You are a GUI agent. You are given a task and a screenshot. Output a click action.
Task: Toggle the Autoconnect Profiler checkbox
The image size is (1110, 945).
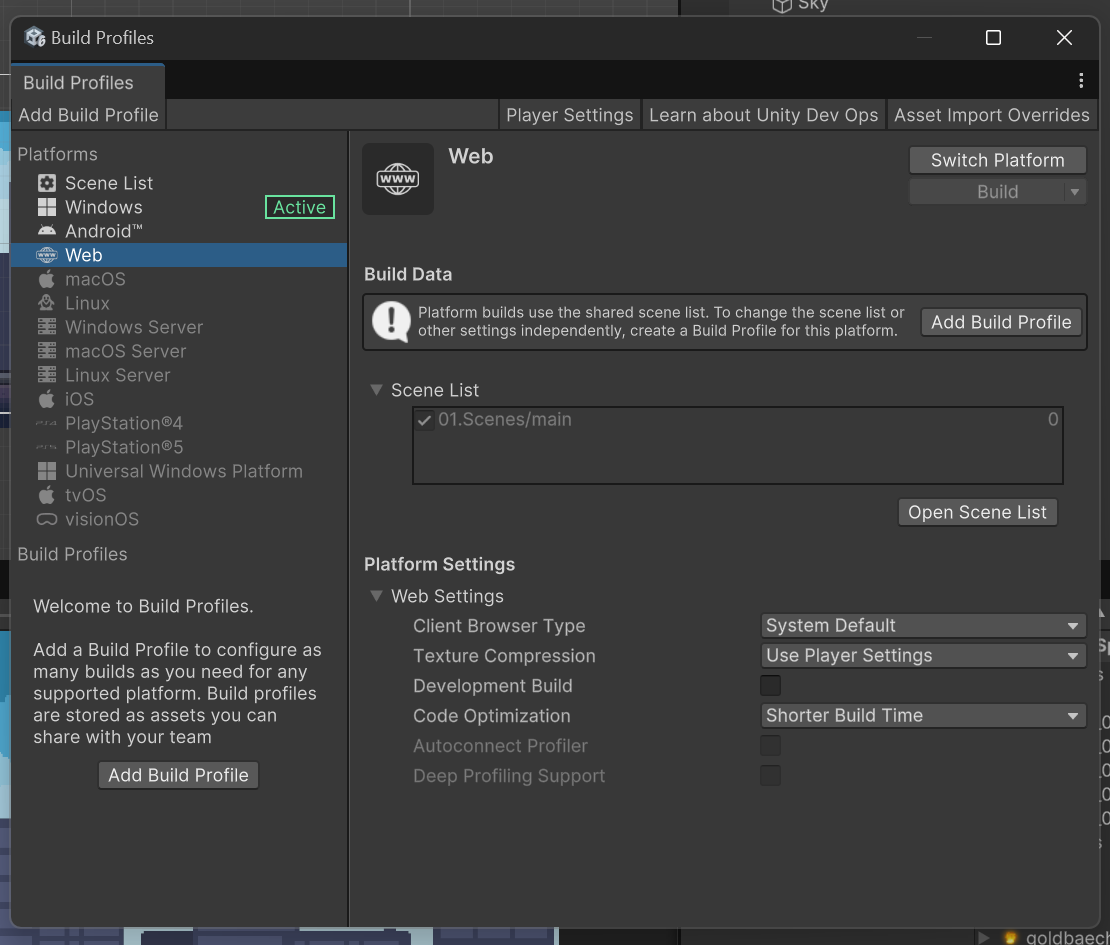pyautogui.click(x=770, y=745)
